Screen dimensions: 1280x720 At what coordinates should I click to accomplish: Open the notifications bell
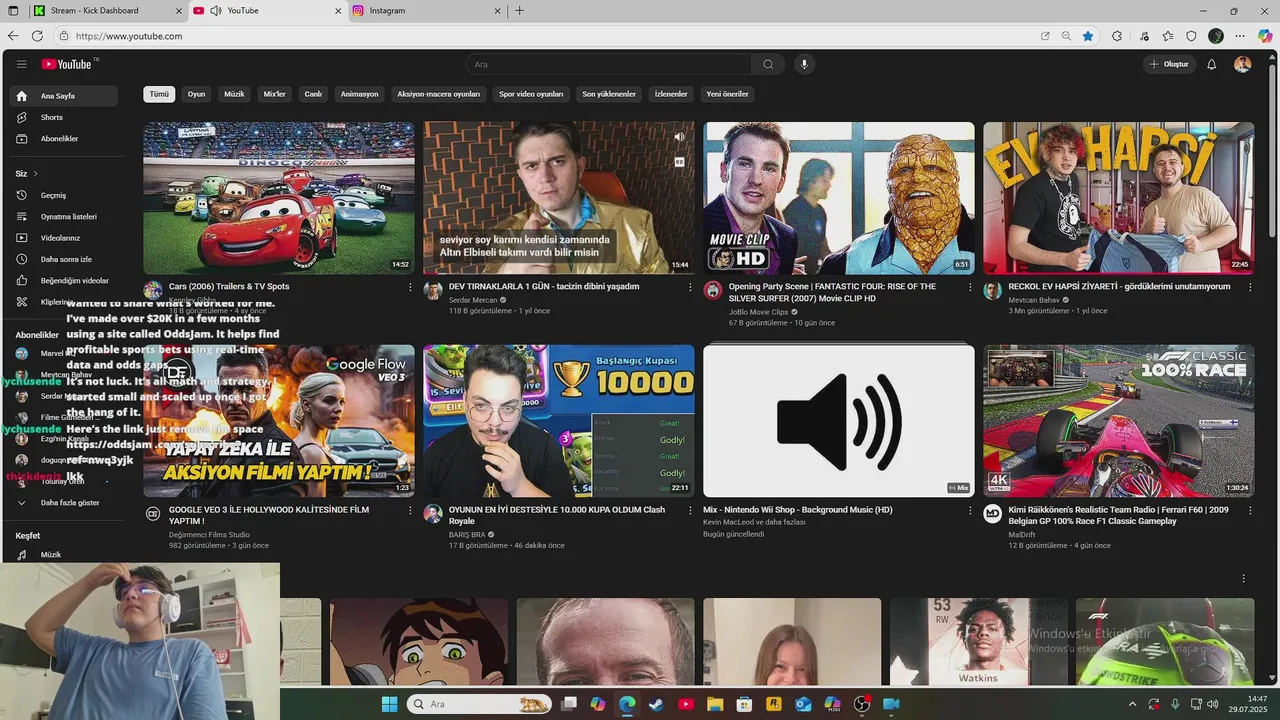click(x=1211, y=64)
